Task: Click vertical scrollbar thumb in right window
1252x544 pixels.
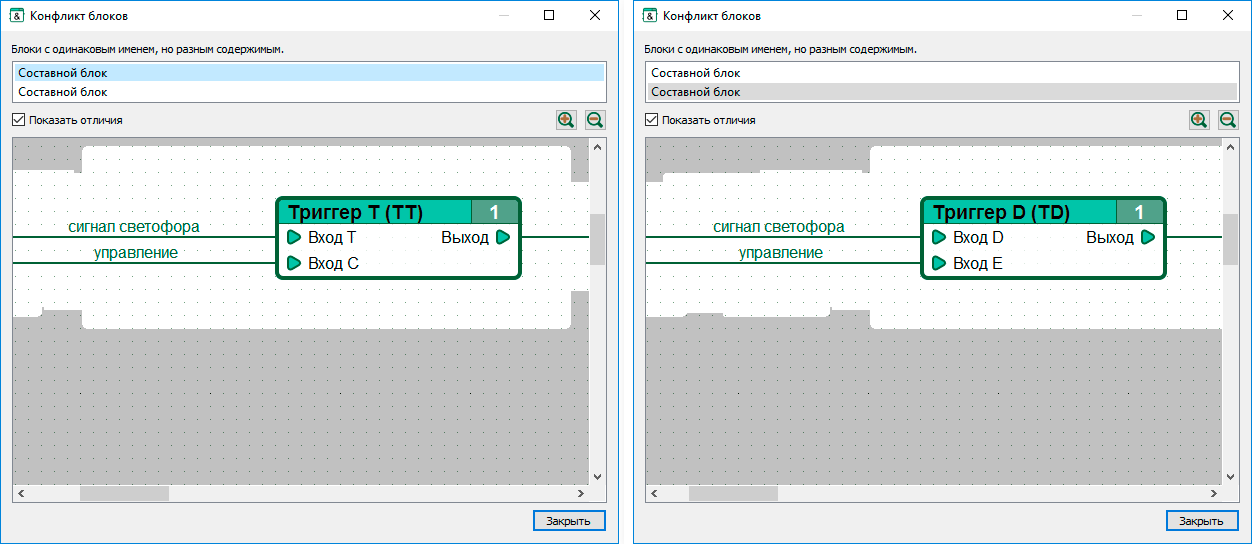Action: [x=1231, y=239]
